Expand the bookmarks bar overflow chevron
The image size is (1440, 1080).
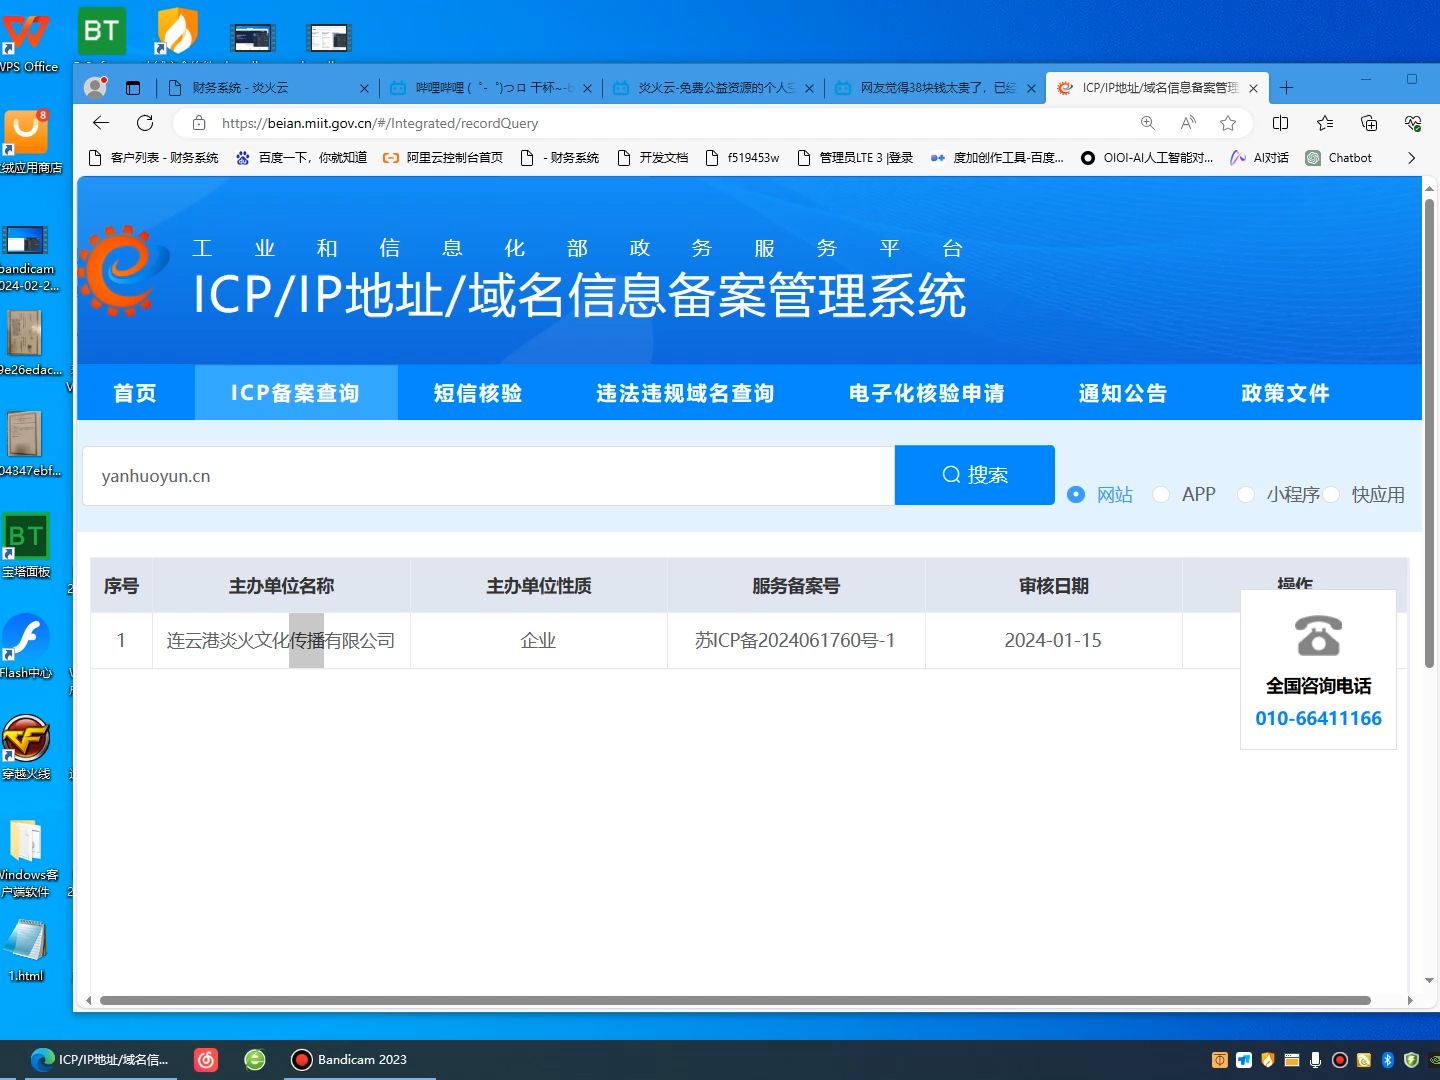pos(1411,158)
